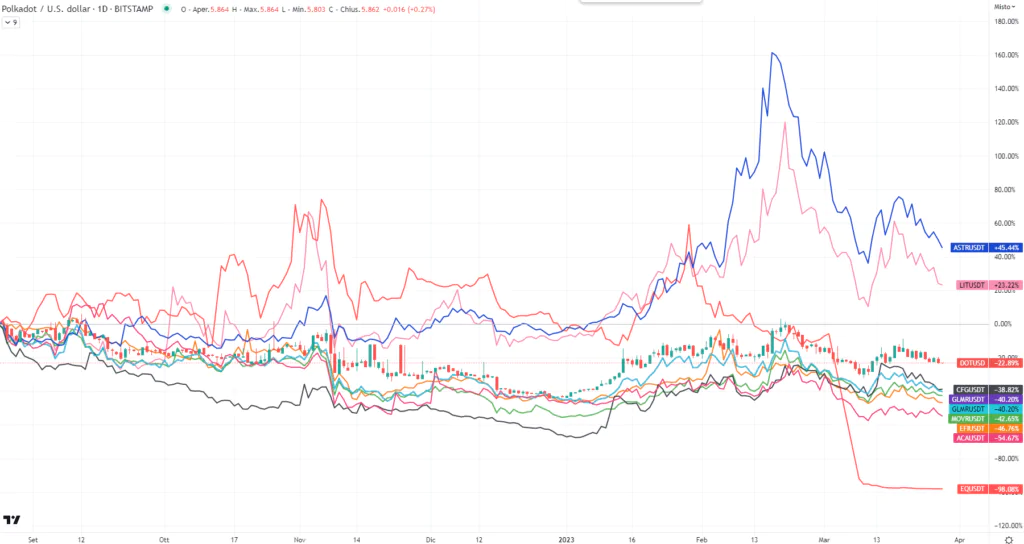Open the Misto scale mode dropdown

click(x=1004, y=7)
